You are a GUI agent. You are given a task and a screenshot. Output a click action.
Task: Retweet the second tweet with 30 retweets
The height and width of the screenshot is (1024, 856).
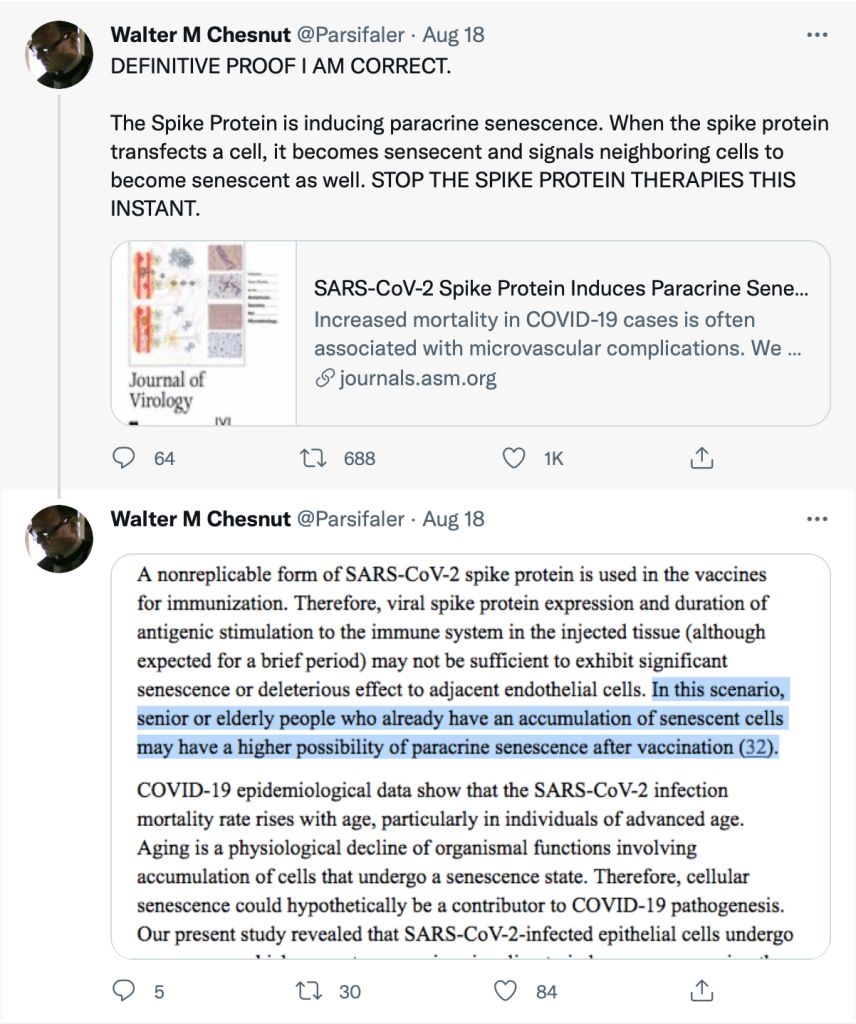313,991
